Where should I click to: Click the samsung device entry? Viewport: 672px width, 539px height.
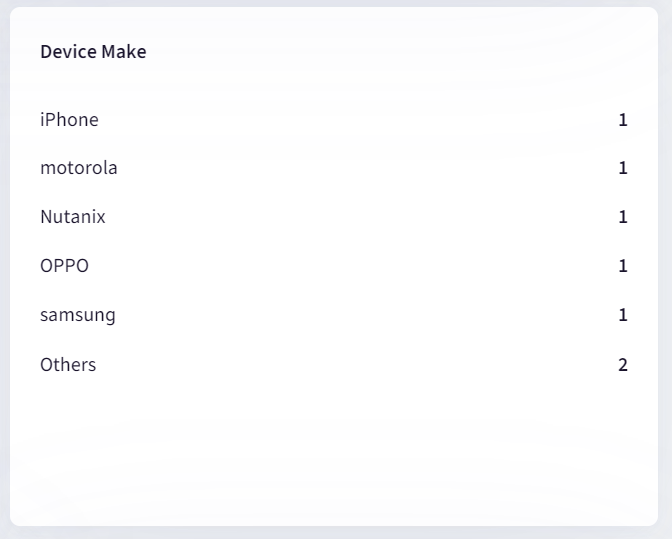78,315
